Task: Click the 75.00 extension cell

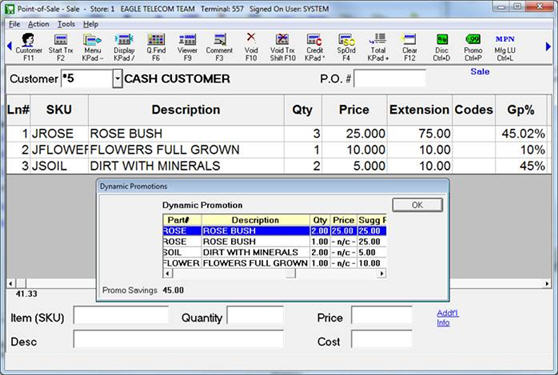Action: point(420,134)
